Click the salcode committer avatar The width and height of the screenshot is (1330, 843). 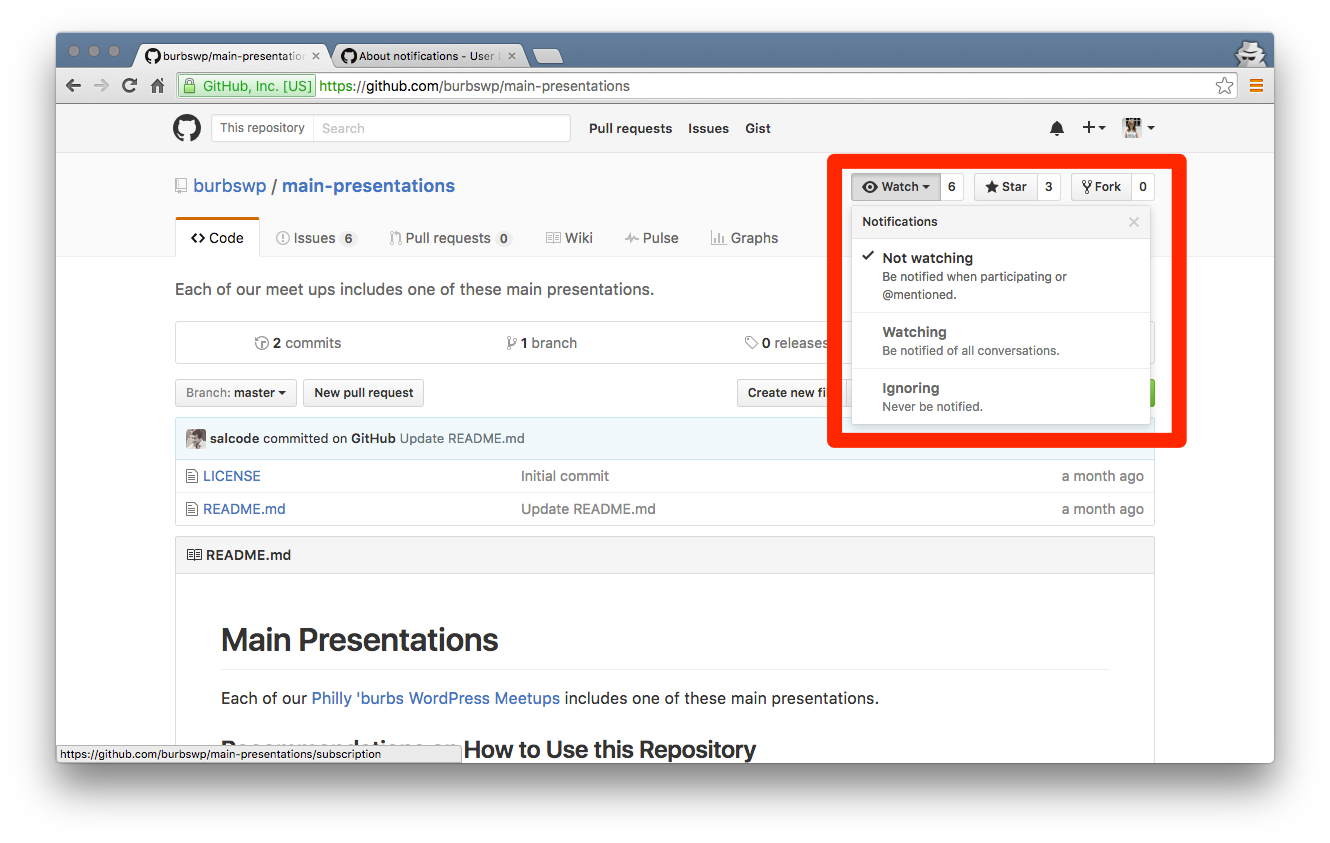point(196,439)
